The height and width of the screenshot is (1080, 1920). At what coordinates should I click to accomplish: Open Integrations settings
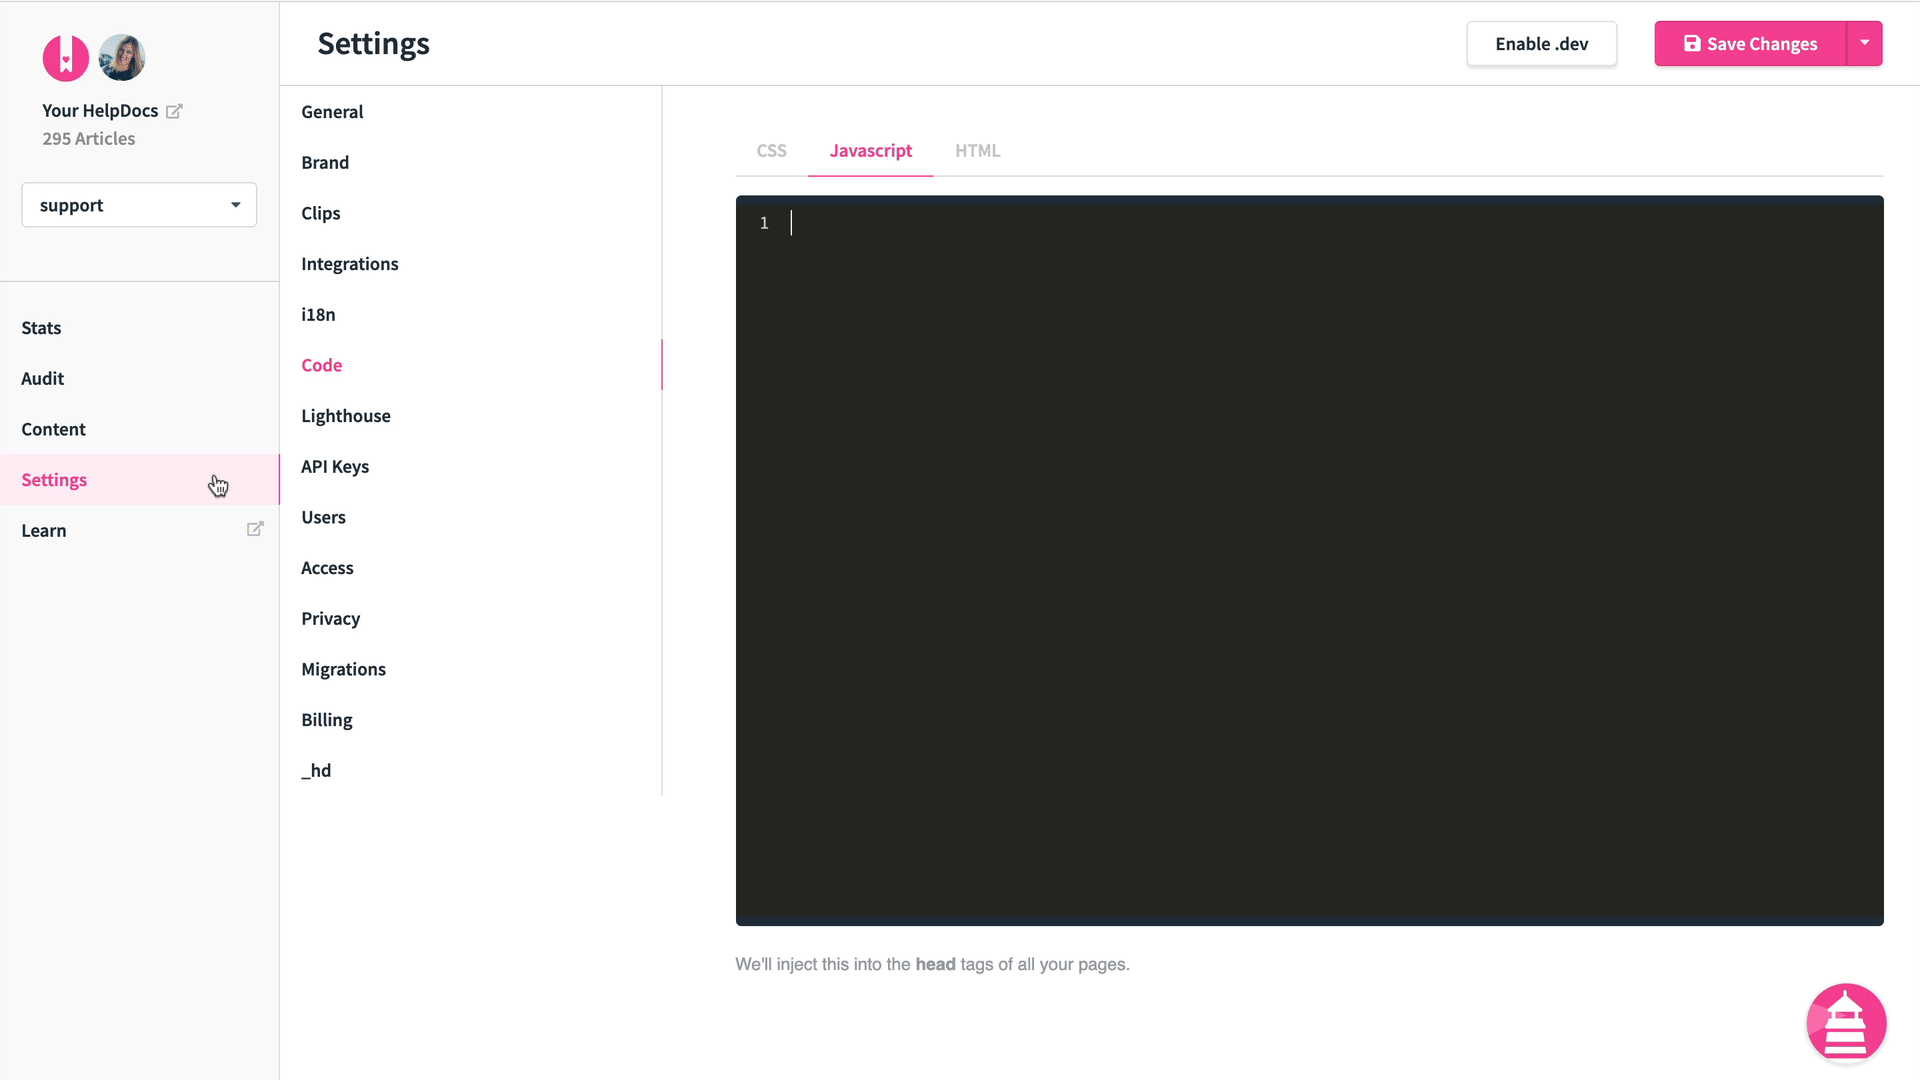[x=471, y=264]
